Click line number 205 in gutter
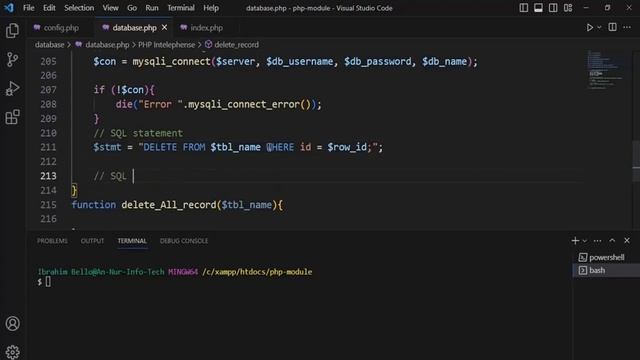 (x=48, y=62)
